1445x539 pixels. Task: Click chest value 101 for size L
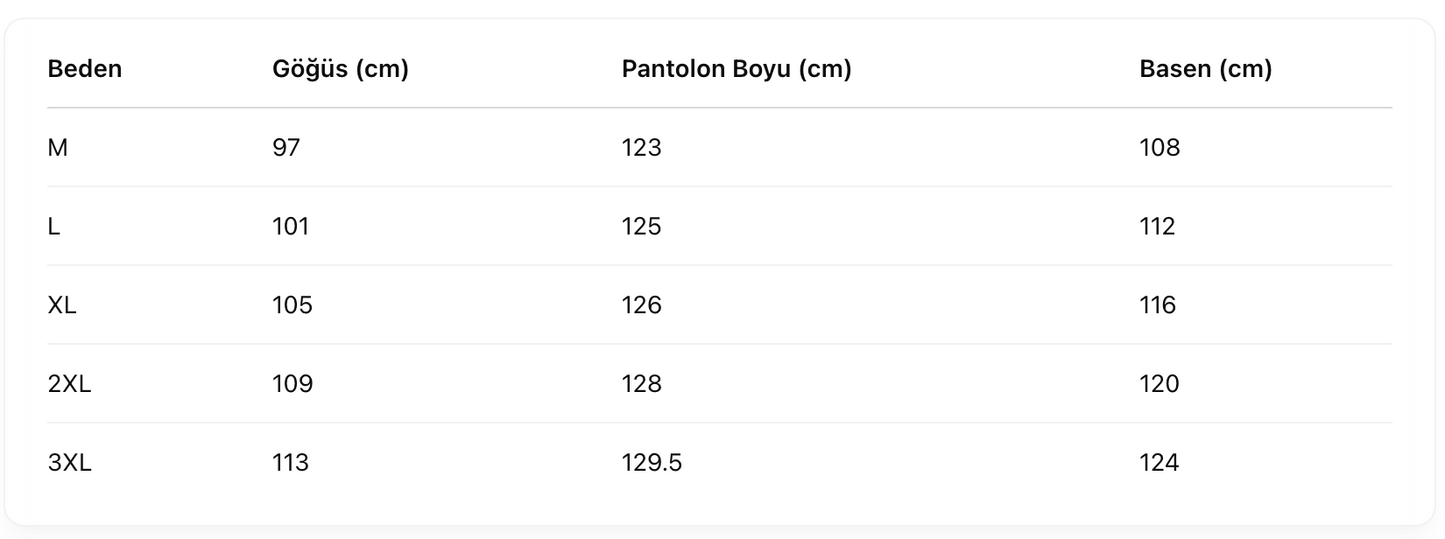291,227
